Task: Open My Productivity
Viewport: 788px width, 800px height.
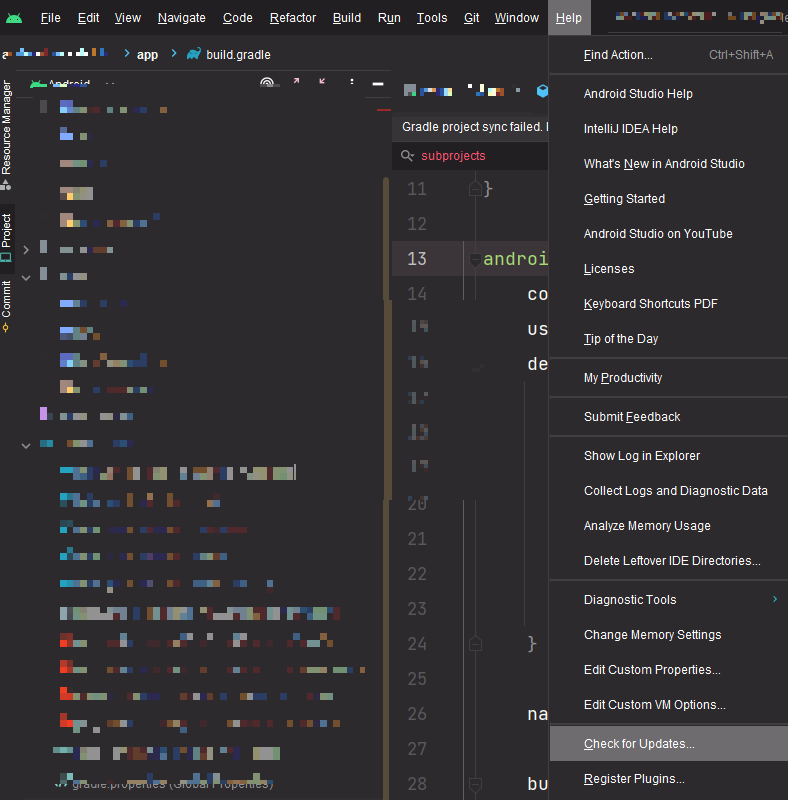Action: pyautogui.click(x=669, y=378)
